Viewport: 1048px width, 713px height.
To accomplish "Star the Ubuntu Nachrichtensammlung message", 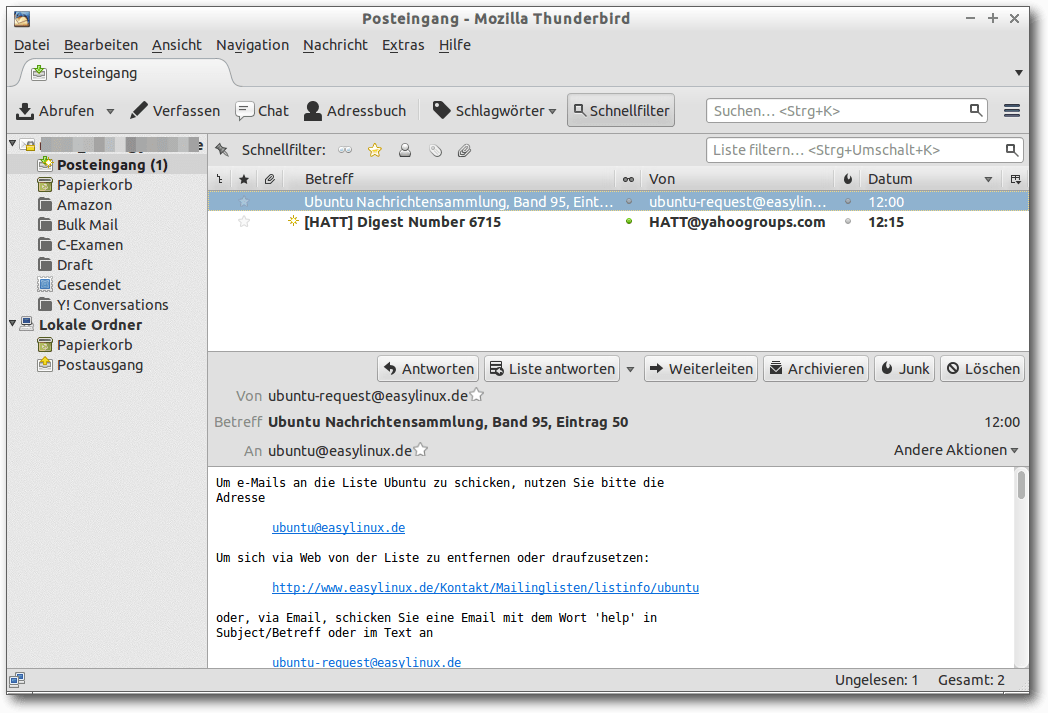I will tap(244, 202).
